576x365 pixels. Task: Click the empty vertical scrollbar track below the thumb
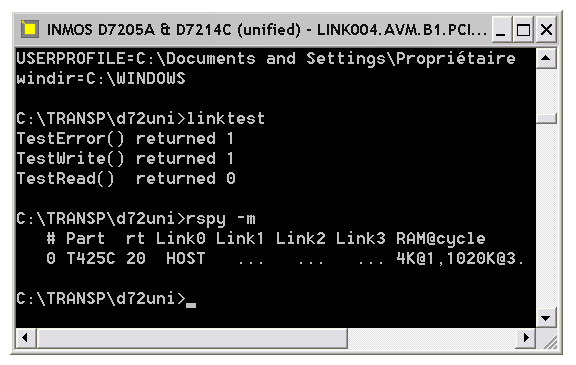(546, 216)
